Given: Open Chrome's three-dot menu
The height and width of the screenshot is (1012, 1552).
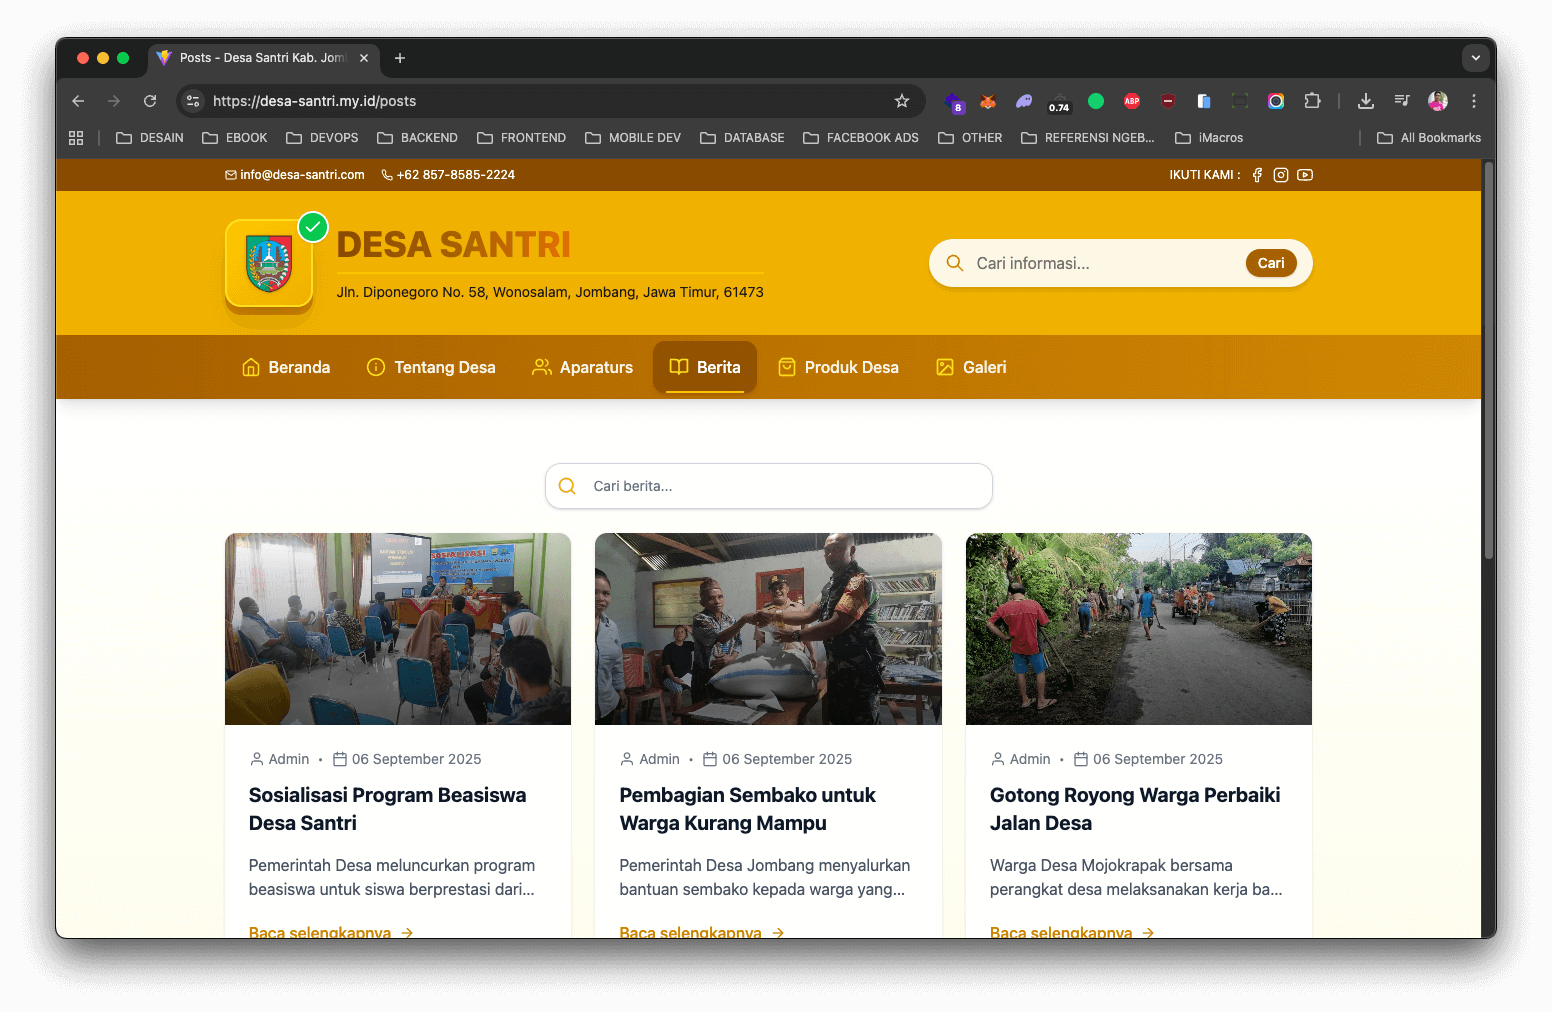Looking at the screenshot, I should pos(1474,101).
